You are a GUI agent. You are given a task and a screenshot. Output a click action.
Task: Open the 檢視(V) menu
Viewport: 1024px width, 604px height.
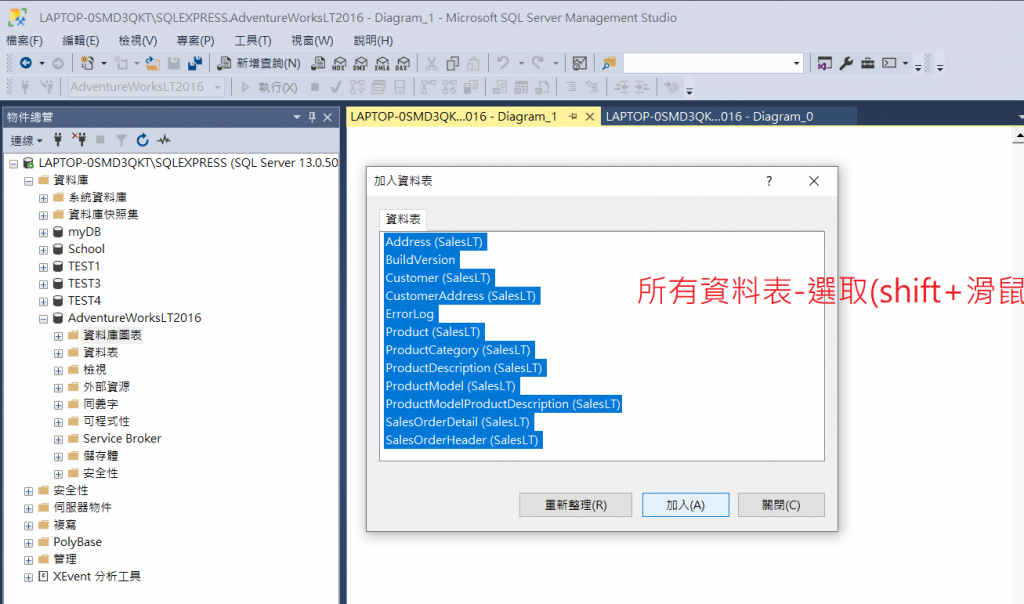[138, 40]
